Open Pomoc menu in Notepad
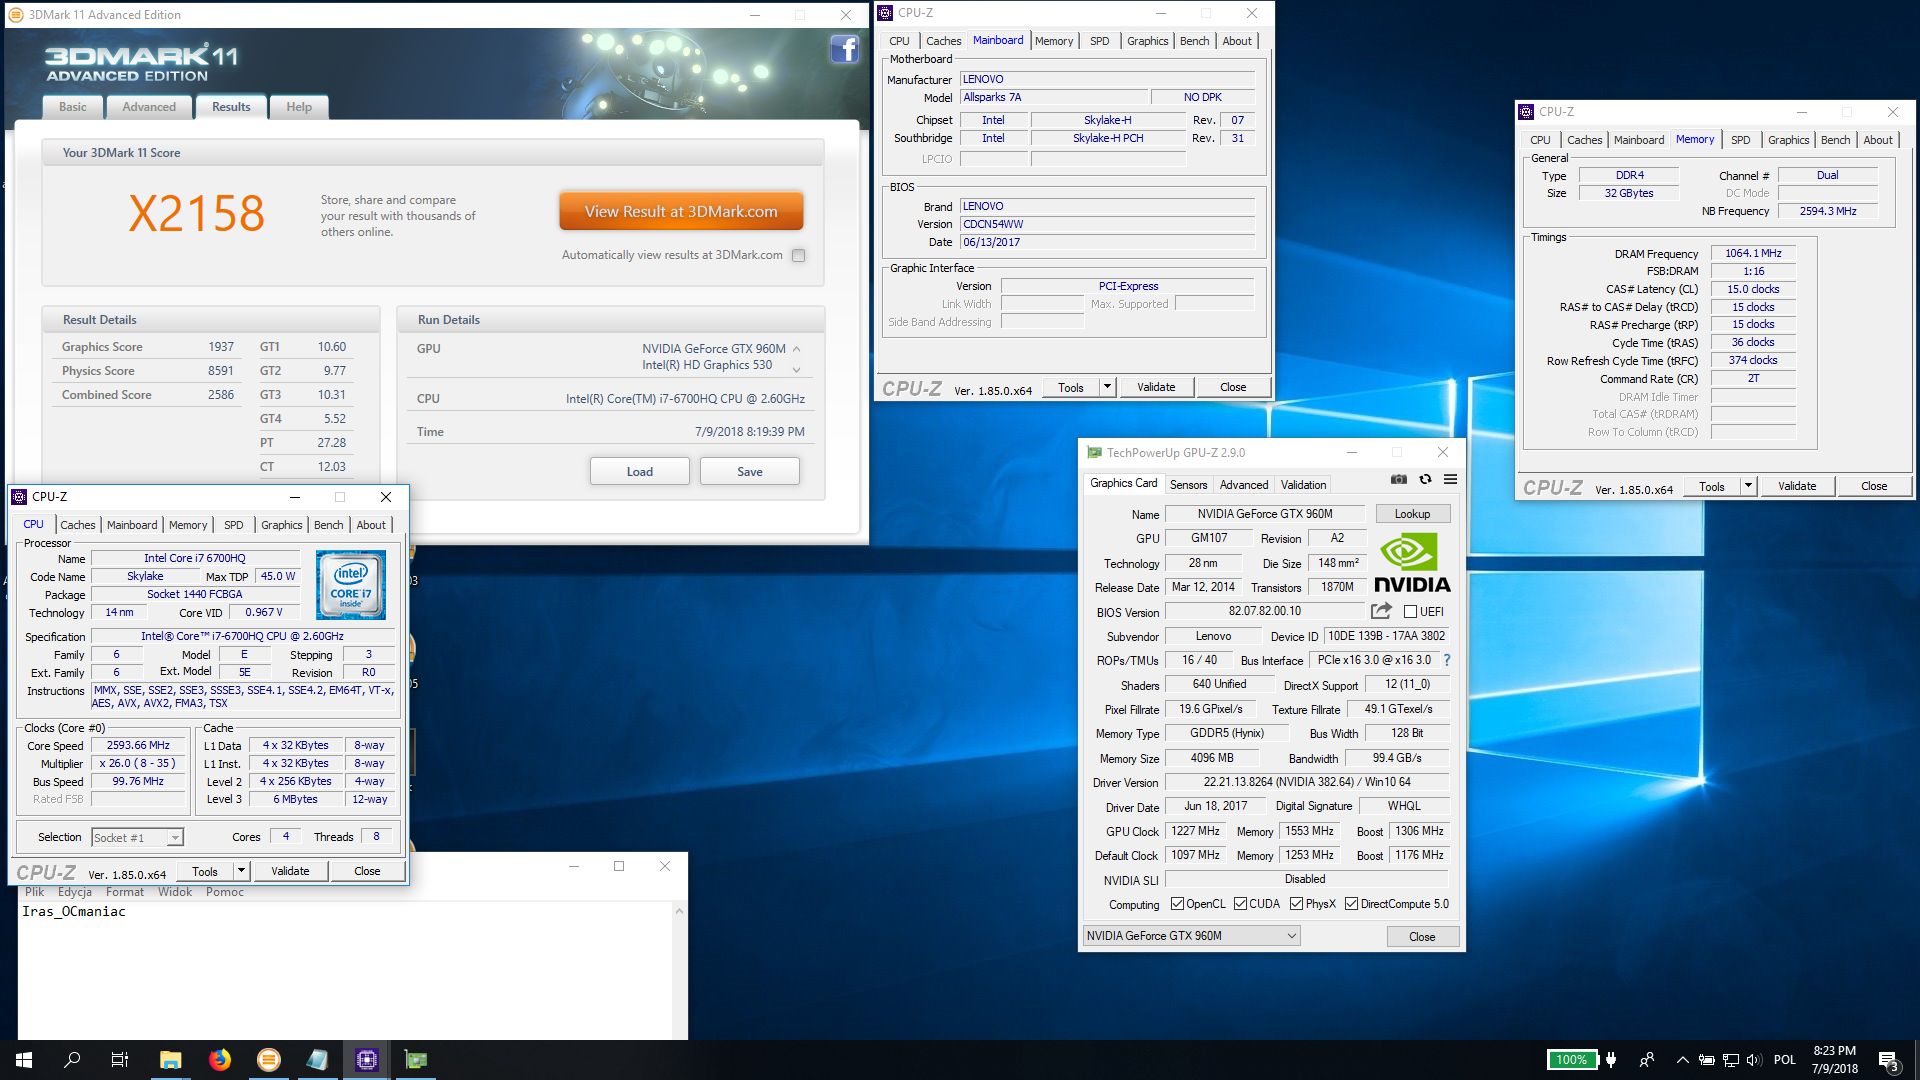1920x1080 pixels. 225,892
